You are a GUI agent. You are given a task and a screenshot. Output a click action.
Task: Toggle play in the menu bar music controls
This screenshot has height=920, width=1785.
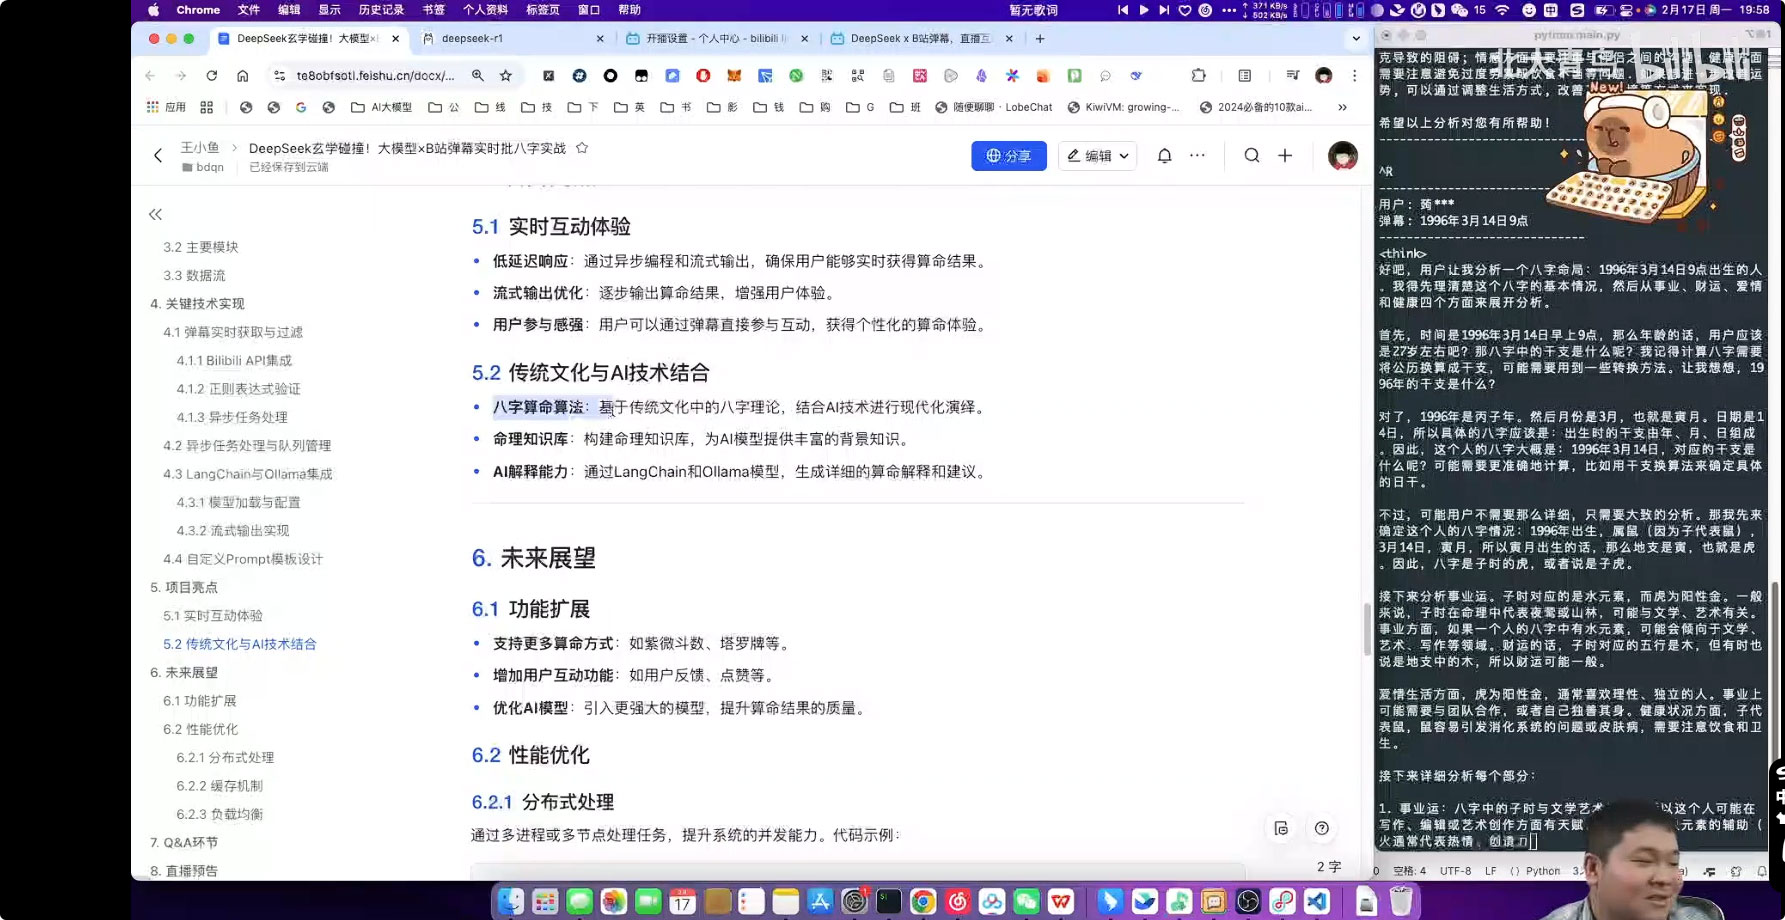point(1143,10)
